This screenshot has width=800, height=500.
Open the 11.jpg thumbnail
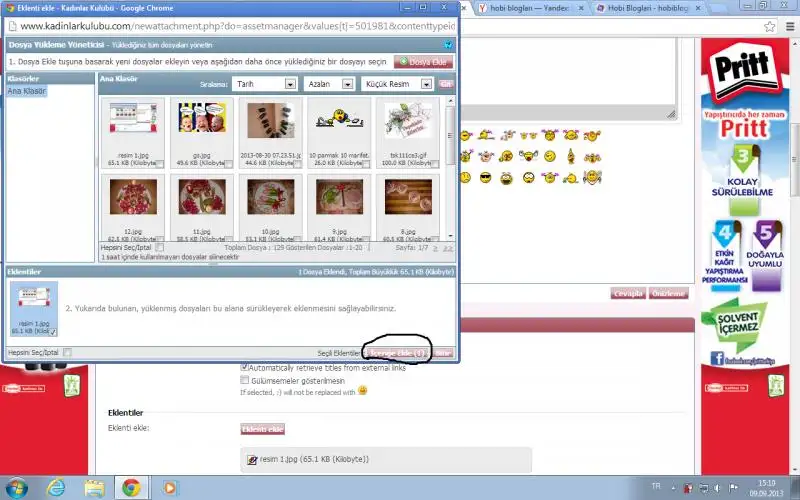coord(202,196)
